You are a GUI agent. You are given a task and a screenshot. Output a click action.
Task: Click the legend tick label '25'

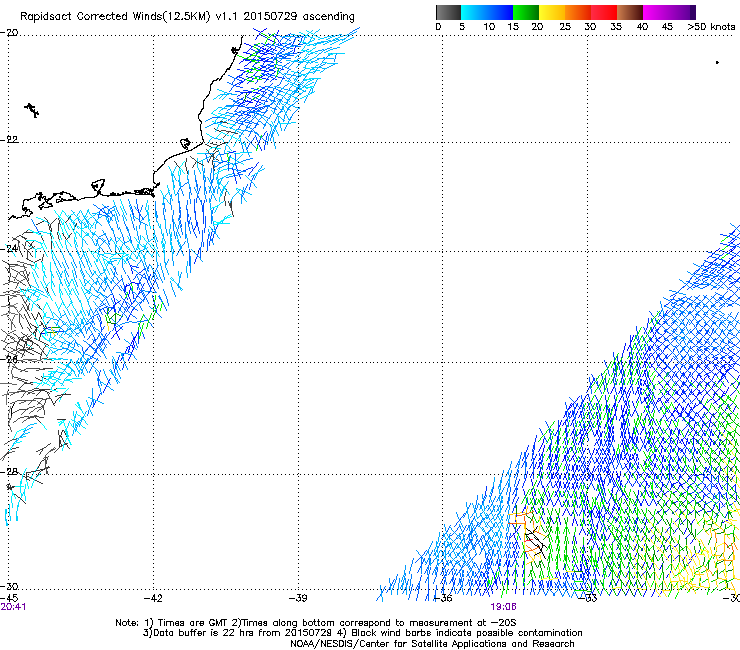pyautogui.click(x=564, y=27)
